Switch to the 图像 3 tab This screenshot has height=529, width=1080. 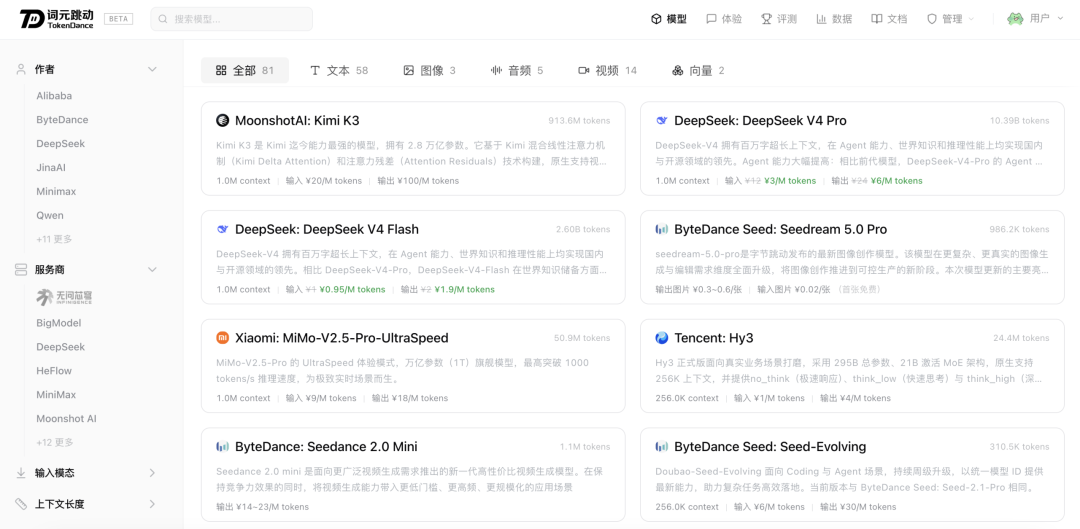point(429,70)
